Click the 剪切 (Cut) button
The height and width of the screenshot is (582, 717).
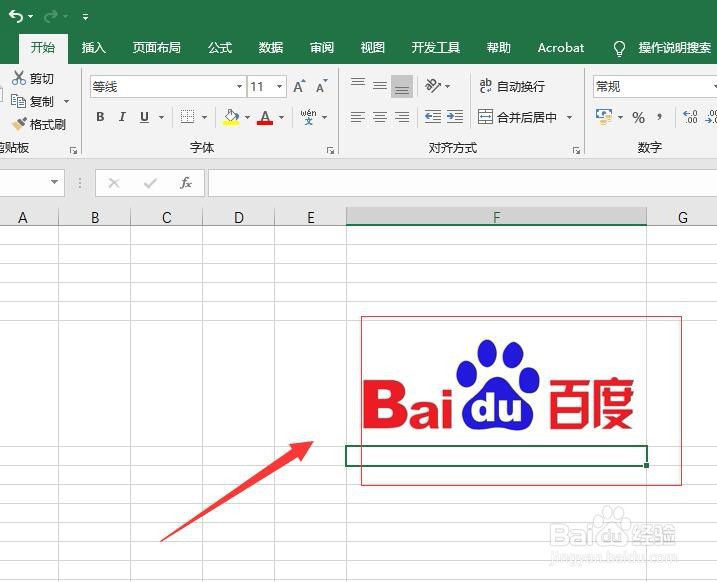click(33, 78)
